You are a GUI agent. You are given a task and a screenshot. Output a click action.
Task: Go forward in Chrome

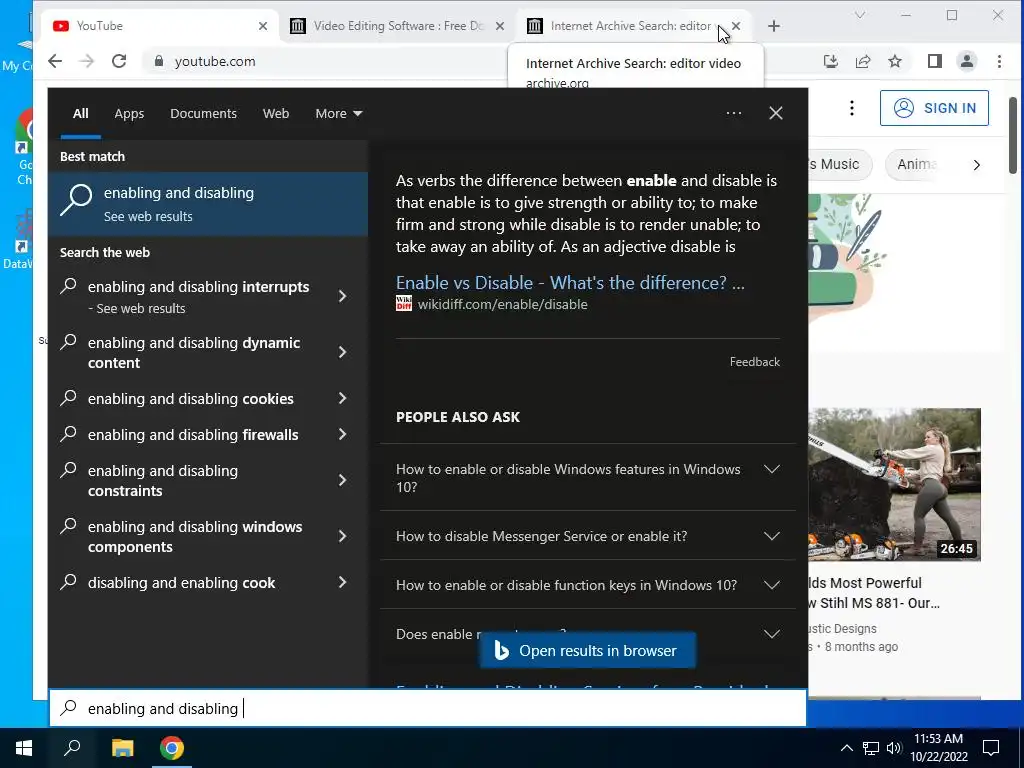point(86,61)
